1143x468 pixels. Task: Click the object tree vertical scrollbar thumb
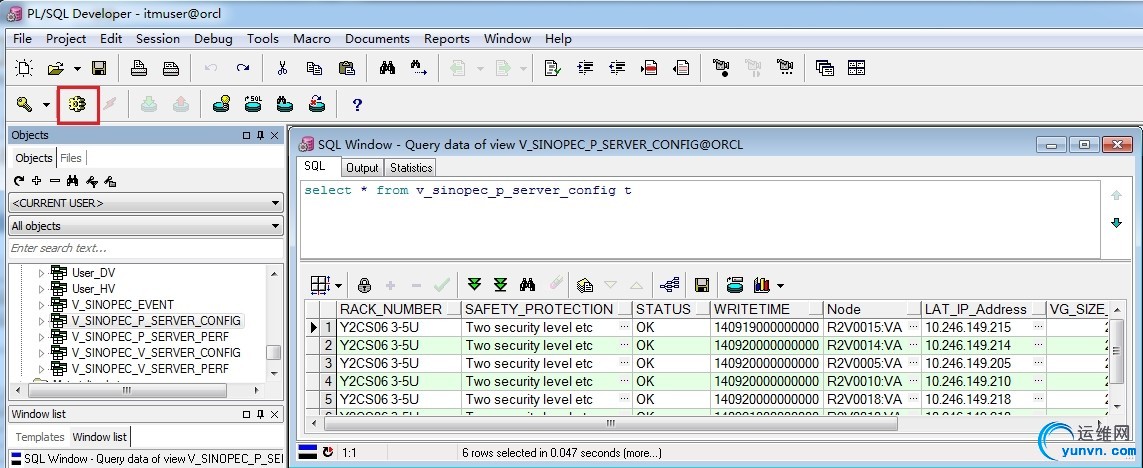coord(273,353)
